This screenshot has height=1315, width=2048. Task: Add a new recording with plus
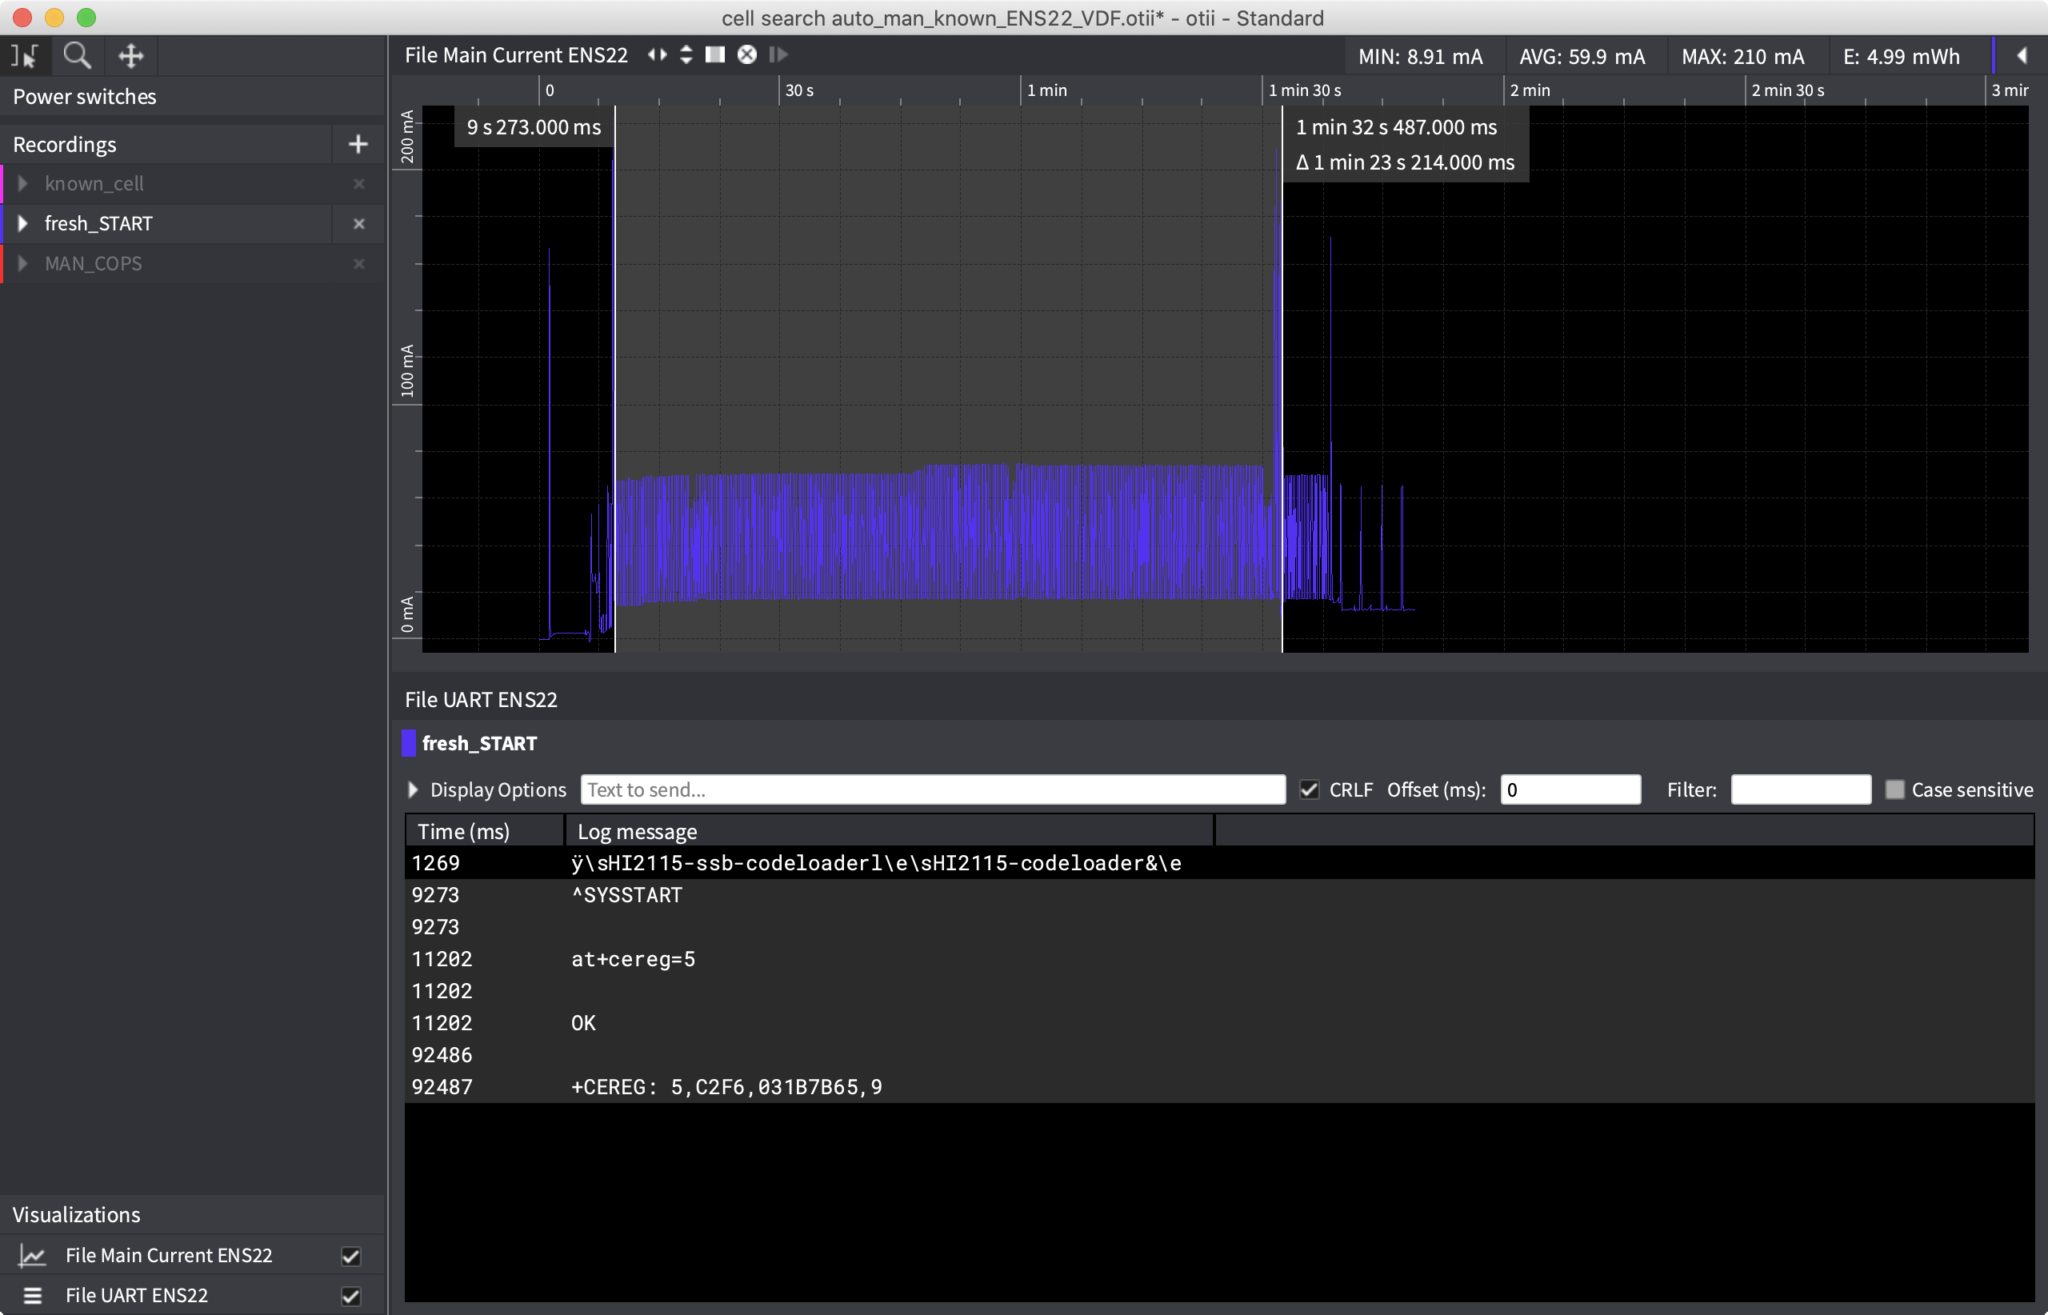click(358, 145)
